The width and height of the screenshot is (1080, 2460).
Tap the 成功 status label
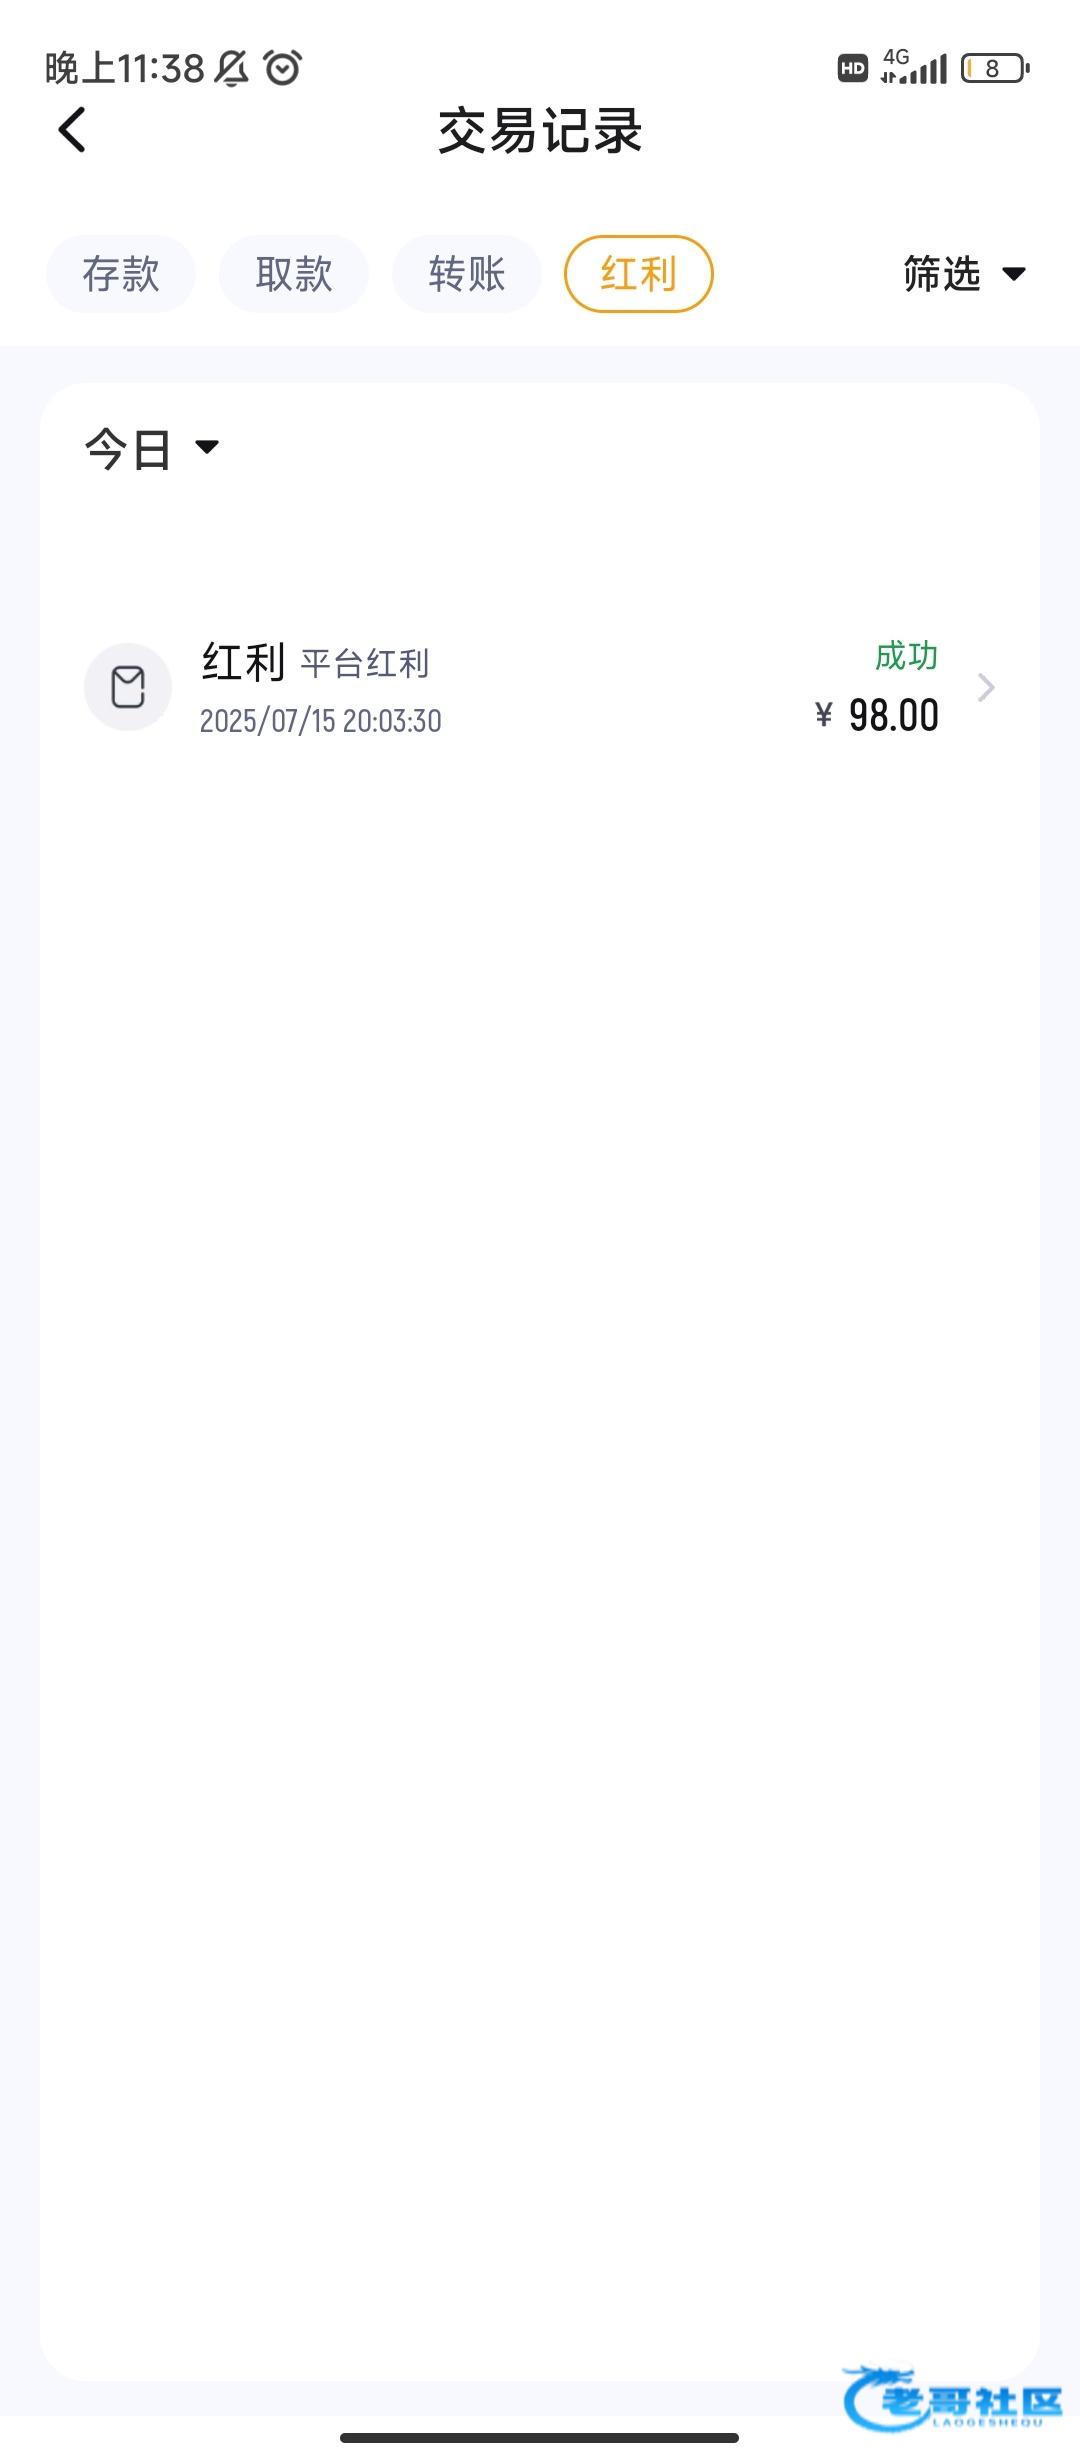(x=906, y=656)
